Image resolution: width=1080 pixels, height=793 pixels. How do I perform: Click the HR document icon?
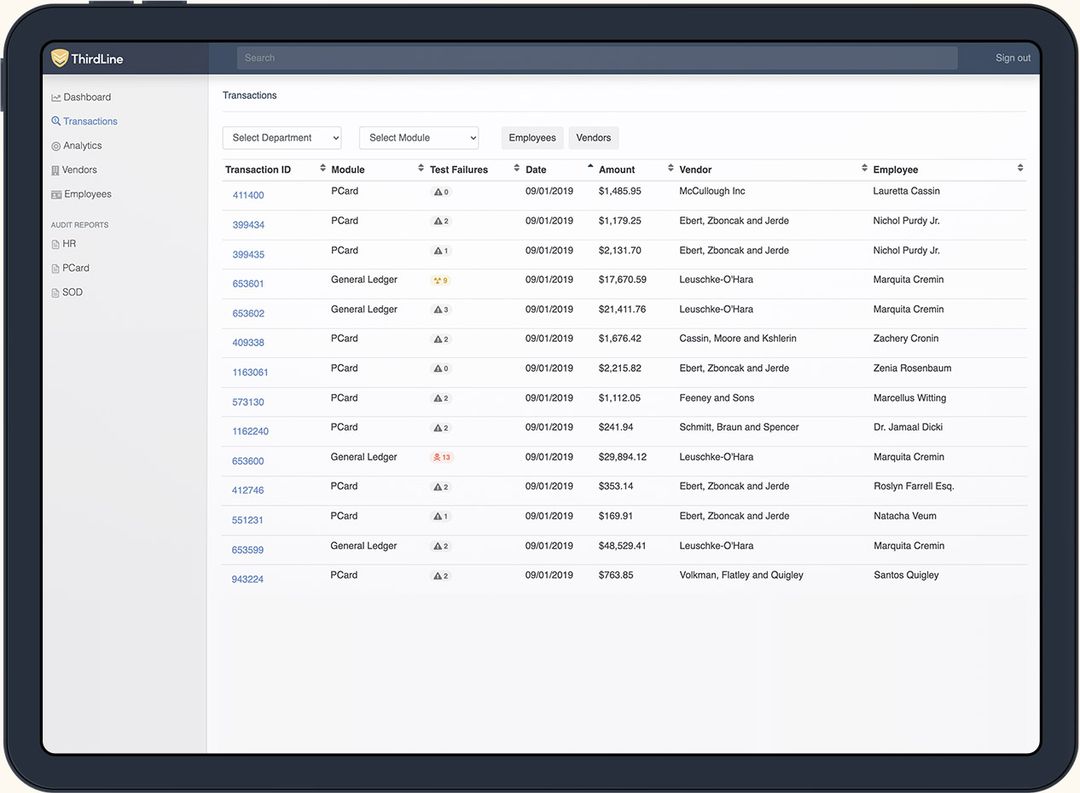click(x=55, y=245)
